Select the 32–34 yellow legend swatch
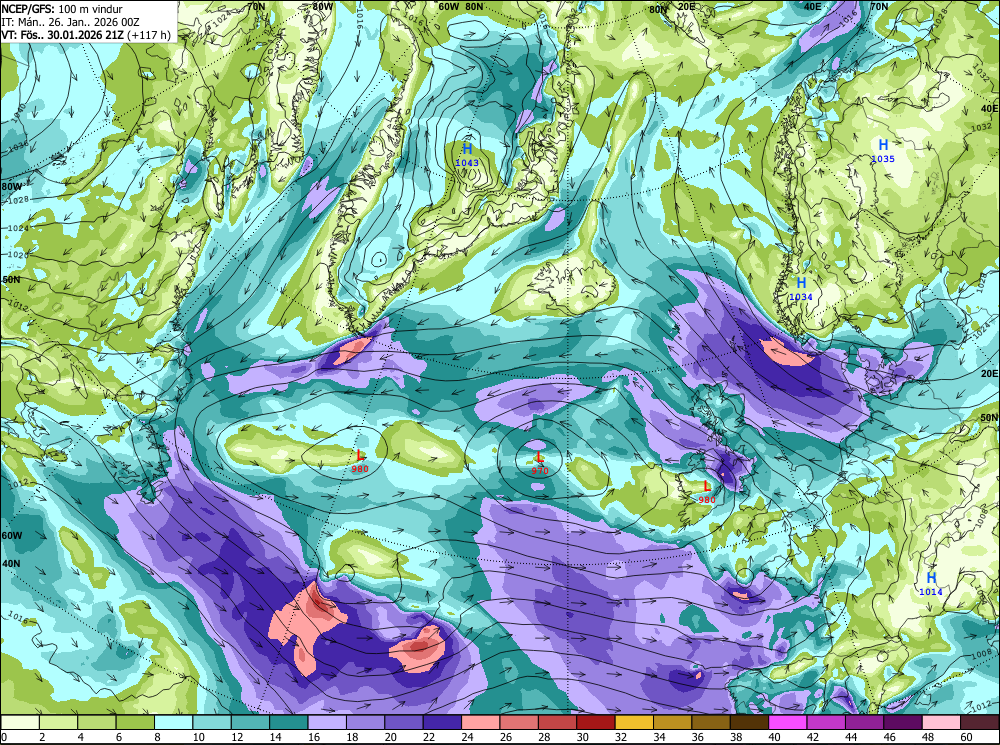The width and height of the screenshot is (1000, 745). pos(635,722)
